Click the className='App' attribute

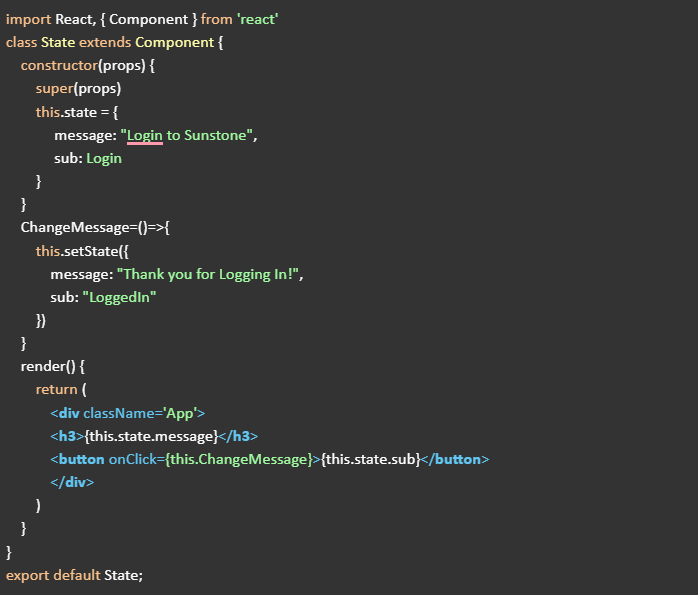point(140,413)
